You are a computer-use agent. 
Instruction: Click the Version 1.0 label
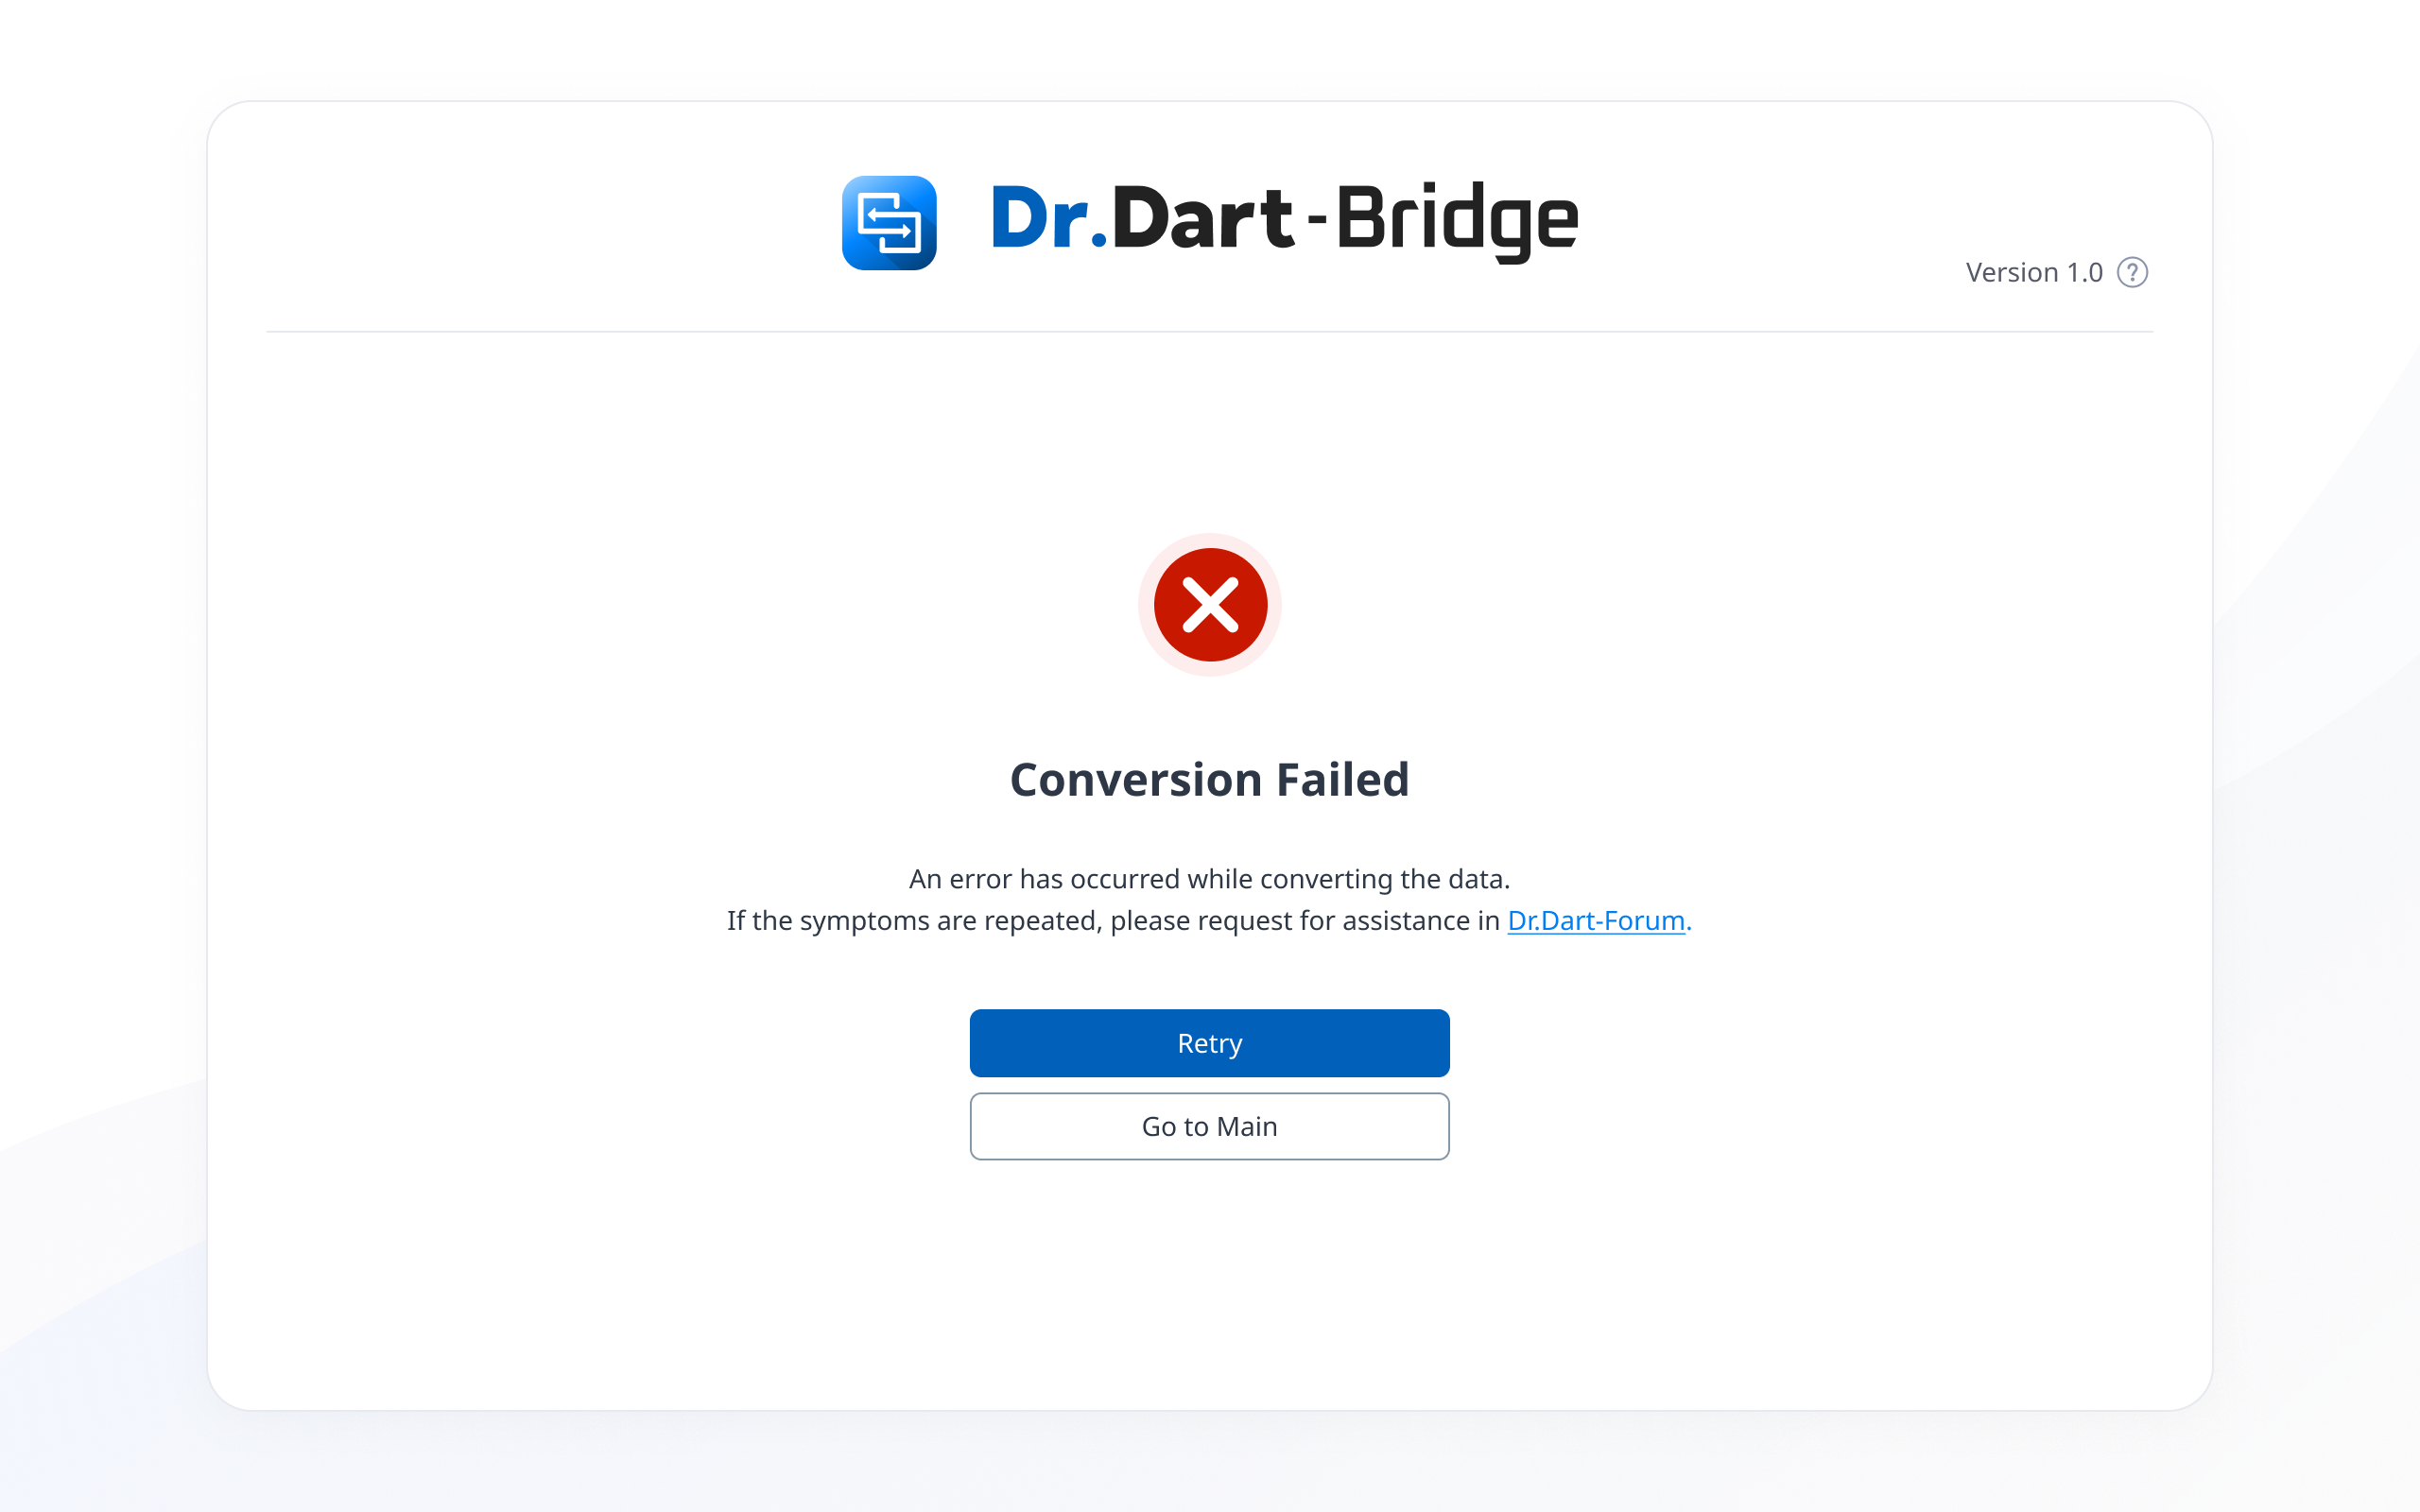click(x=2033, y=273)
